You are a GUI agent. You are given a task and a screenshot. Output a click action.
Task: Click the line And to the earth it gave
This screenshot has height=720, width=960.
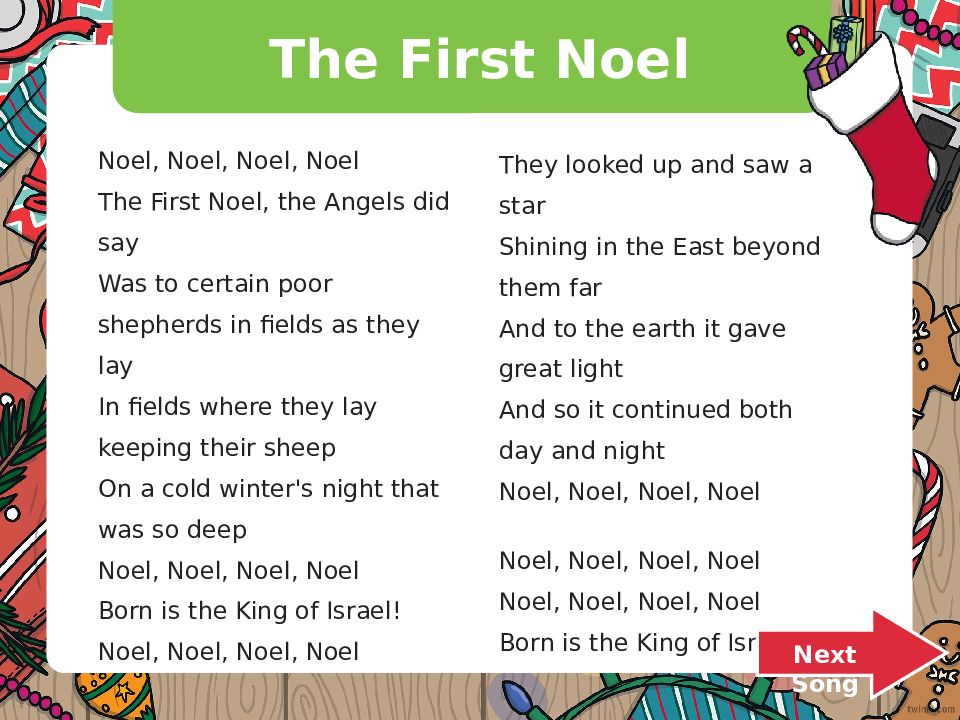642,329
